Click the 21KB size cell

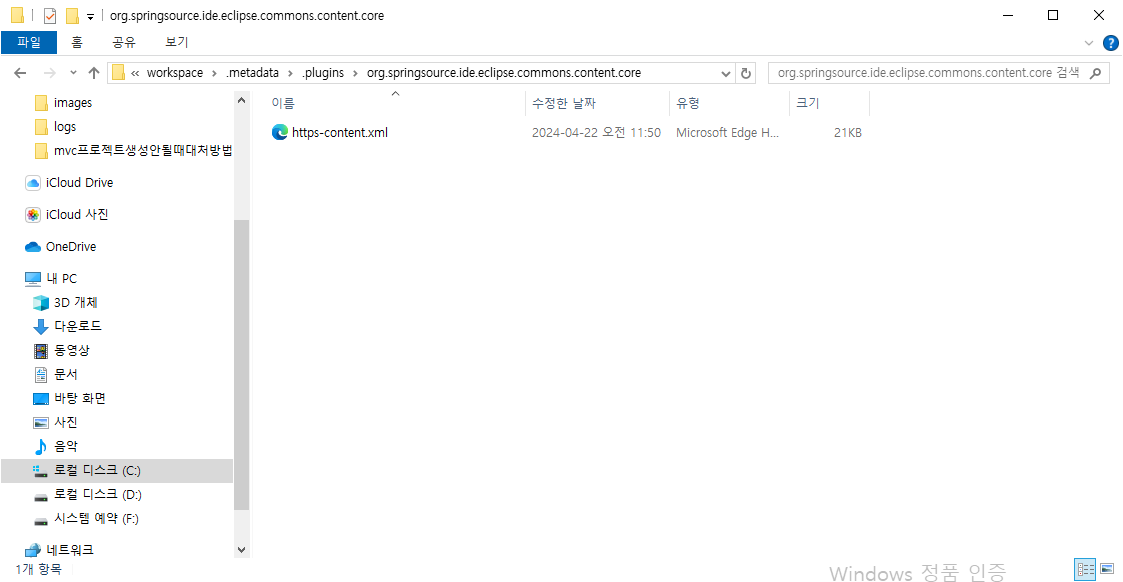pyautogui.click(x=847, y=132)
